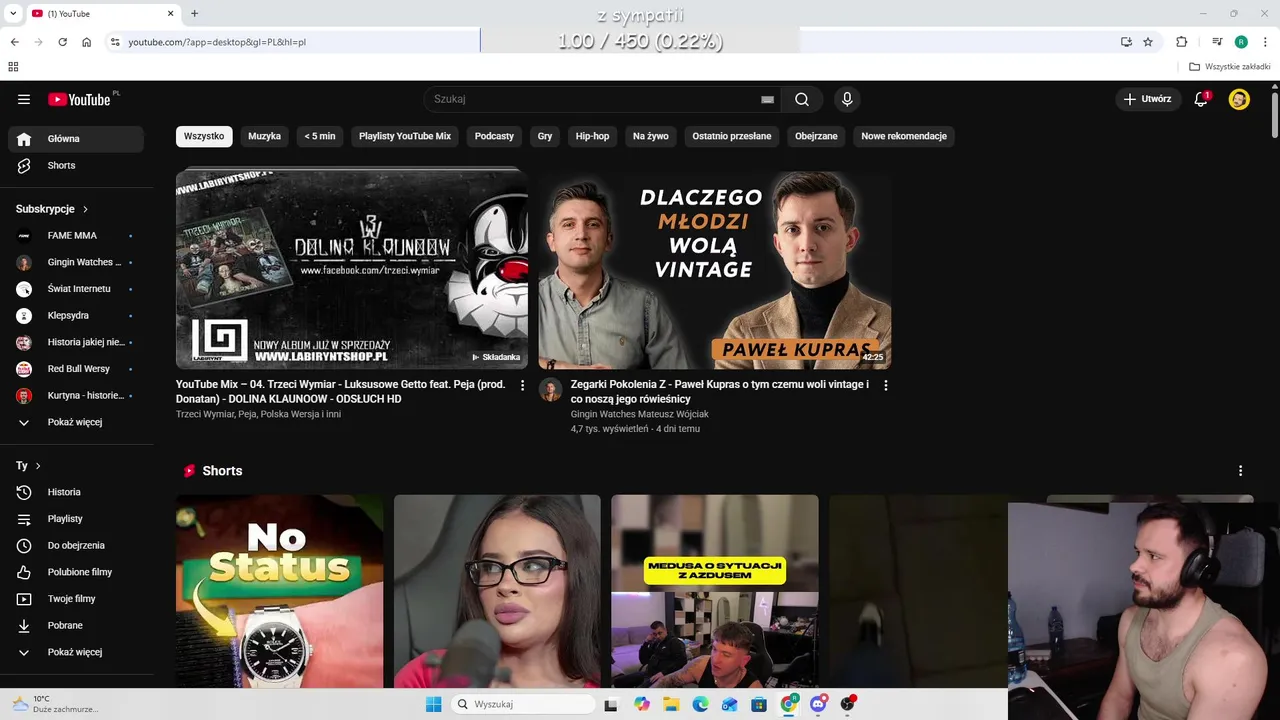Select the < 5 min filter chip
This screenshot has width=1280, height=720.
[x=320, y=136]
